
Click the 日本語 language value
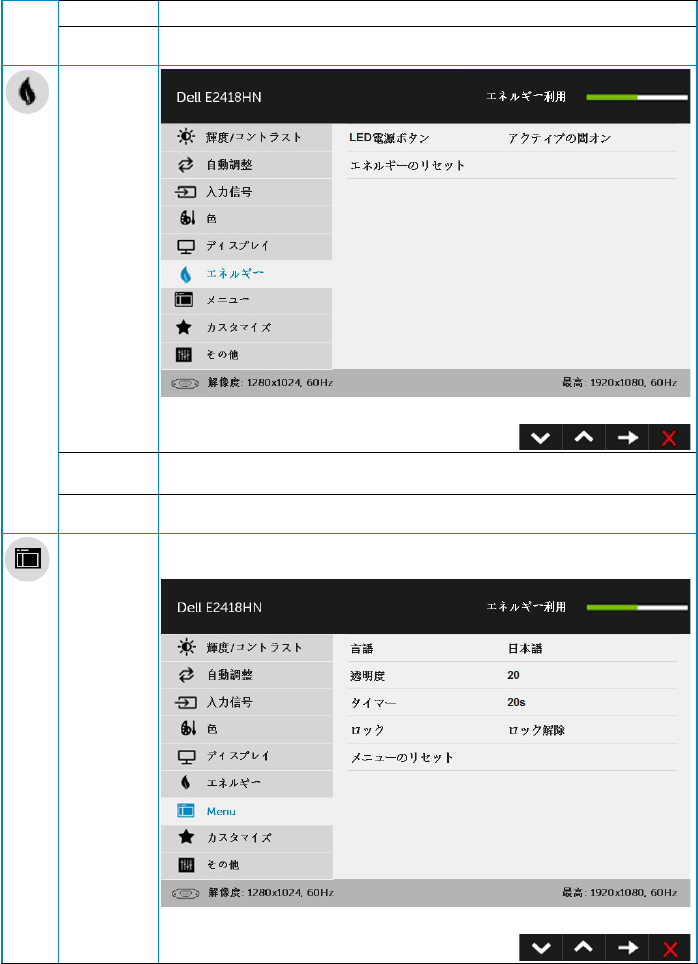point(525,649)
